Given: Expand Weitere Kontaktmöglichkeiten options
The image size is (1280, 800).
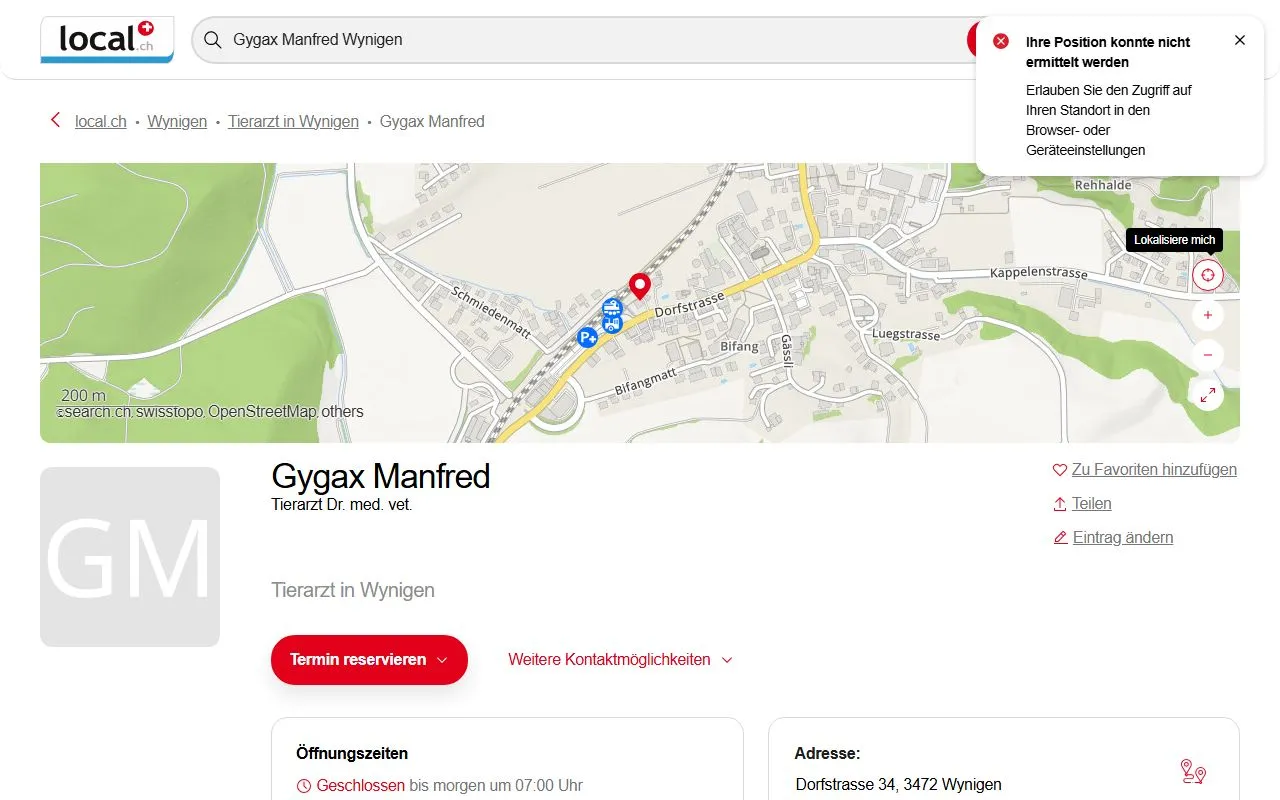Looking at the screenshot, I should [619, 660].
